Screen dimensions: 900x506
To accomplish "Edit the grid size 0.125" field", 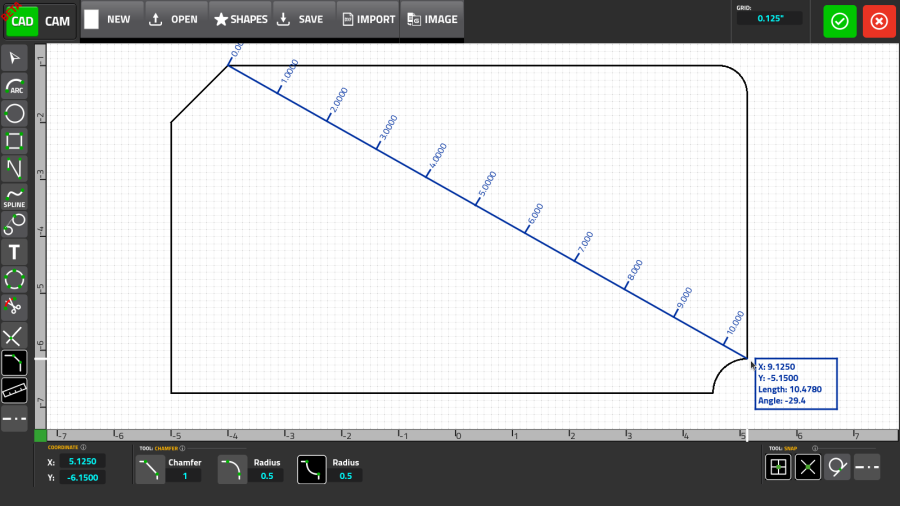I will (770, 18).
